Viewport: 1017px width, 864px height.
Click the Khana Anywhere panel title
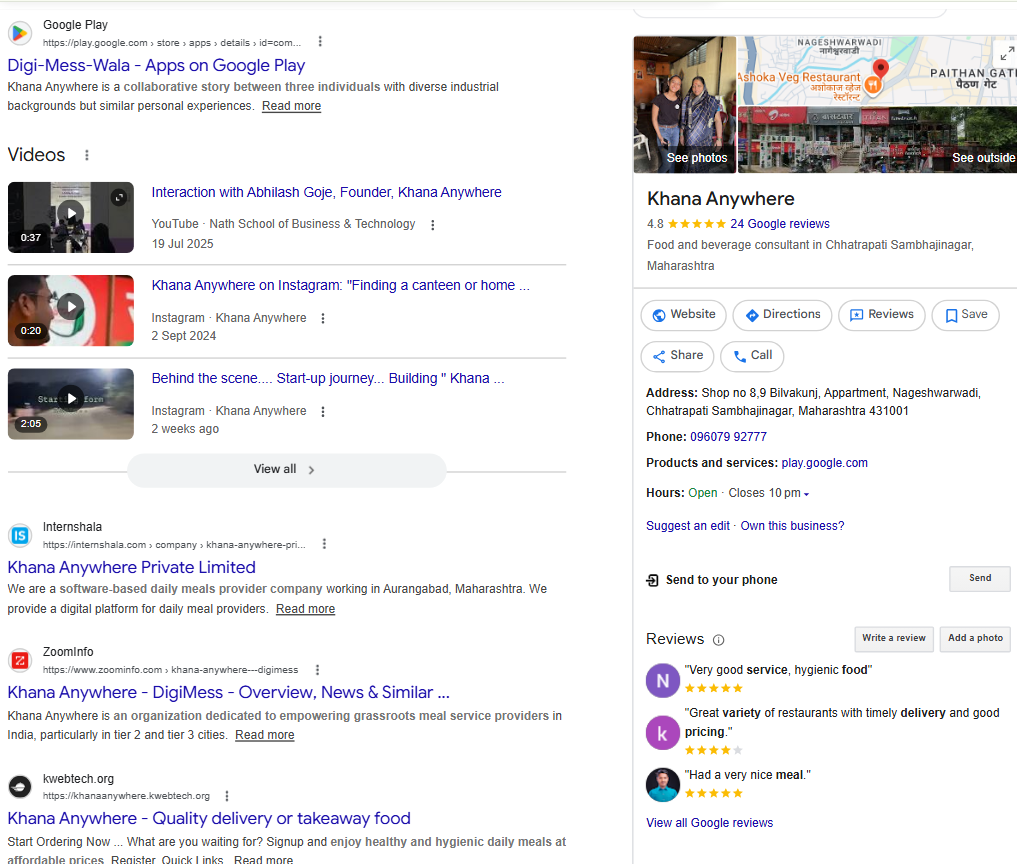tap(721, 198)
